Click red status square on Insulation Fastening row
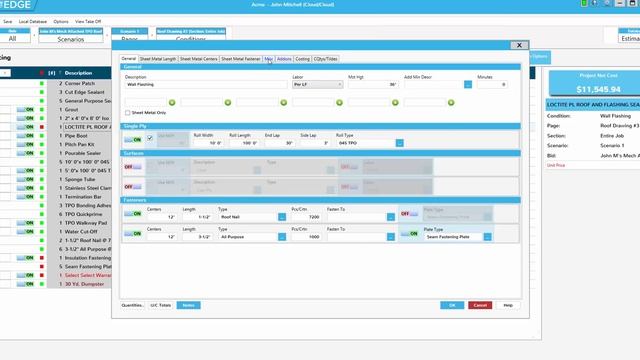640x360 pixels. click(x=42, y=258)
